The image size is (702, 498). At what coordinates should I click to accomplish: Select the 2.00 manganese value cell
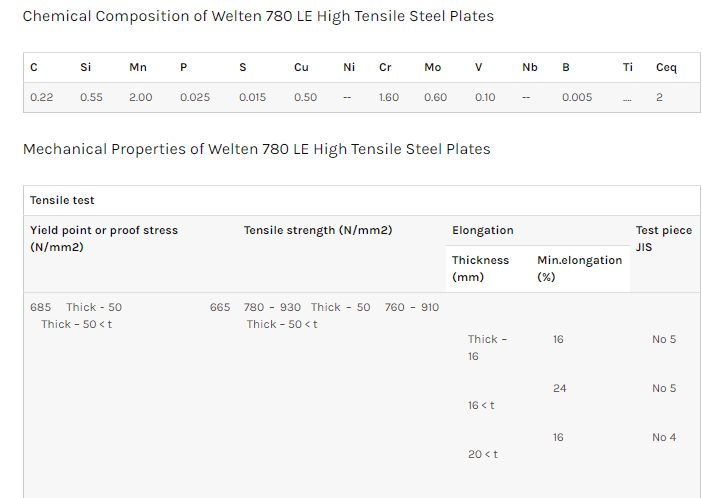[x=139, y=97]
